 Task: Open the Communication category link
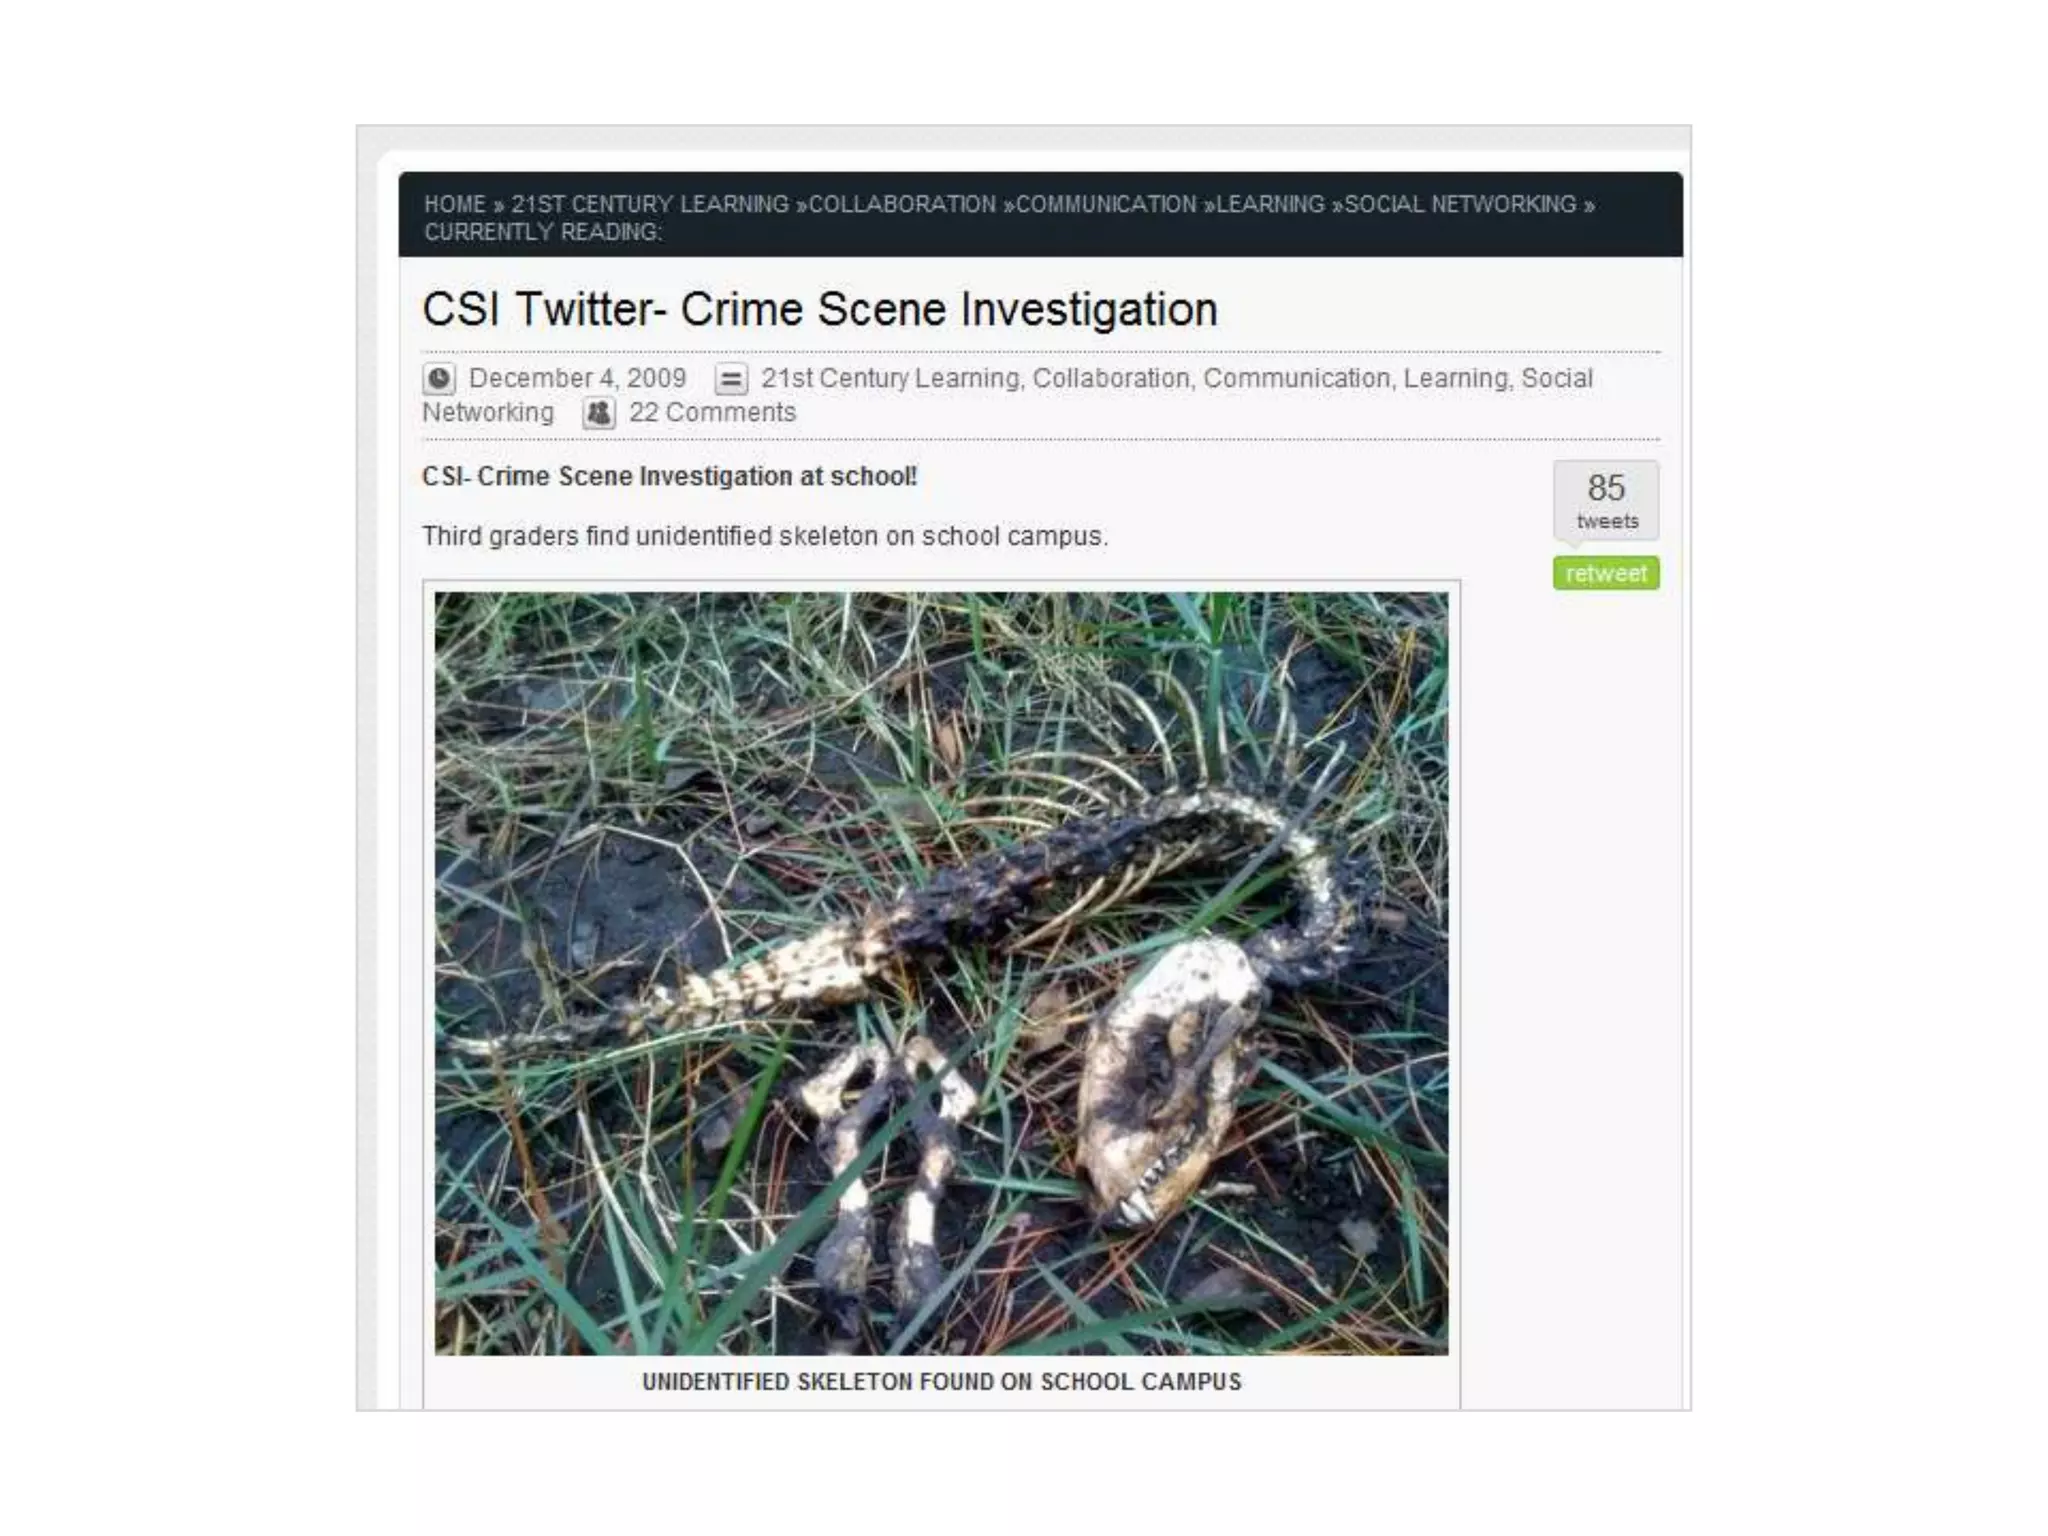[x=1297, y=378]
